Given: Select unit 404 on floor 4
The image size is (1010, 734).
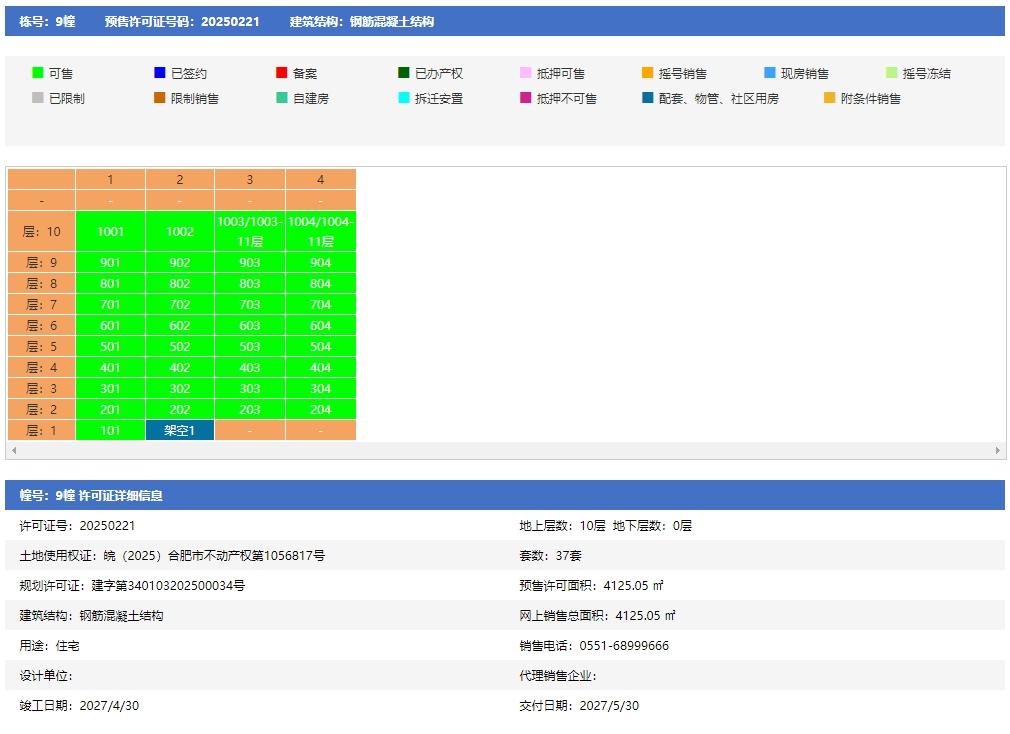Looking at the screenshot, I should pos(321,368).
